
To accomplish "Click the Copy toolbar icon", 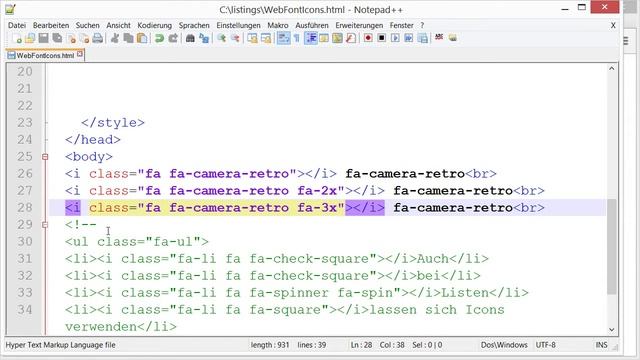I will [x=129, y=38].
